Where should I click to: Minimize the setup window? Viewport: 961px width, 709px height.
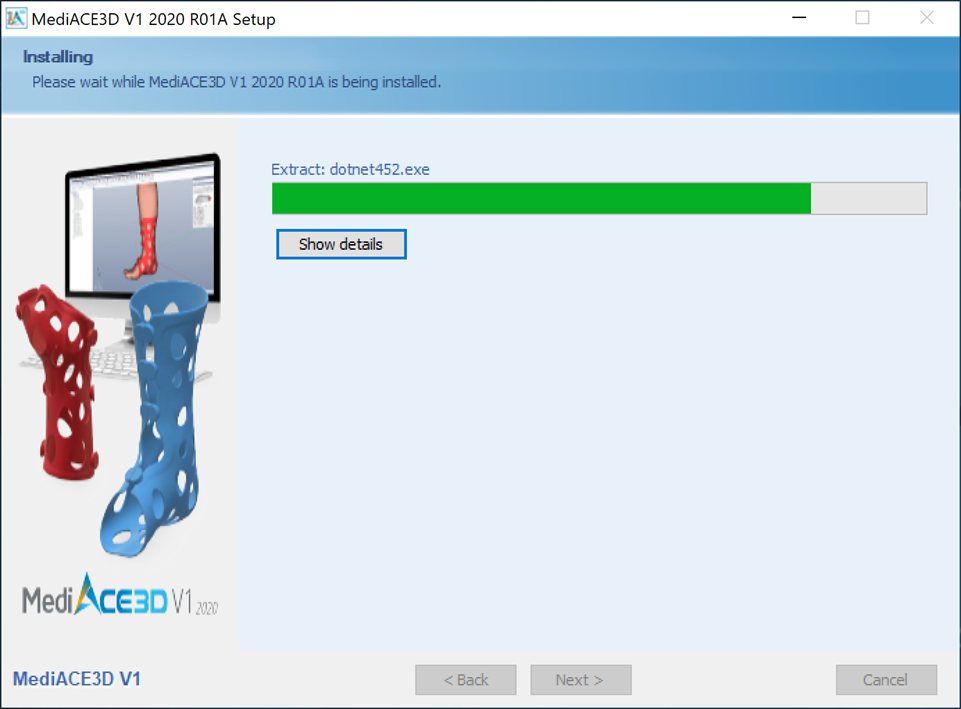(799, 18)
